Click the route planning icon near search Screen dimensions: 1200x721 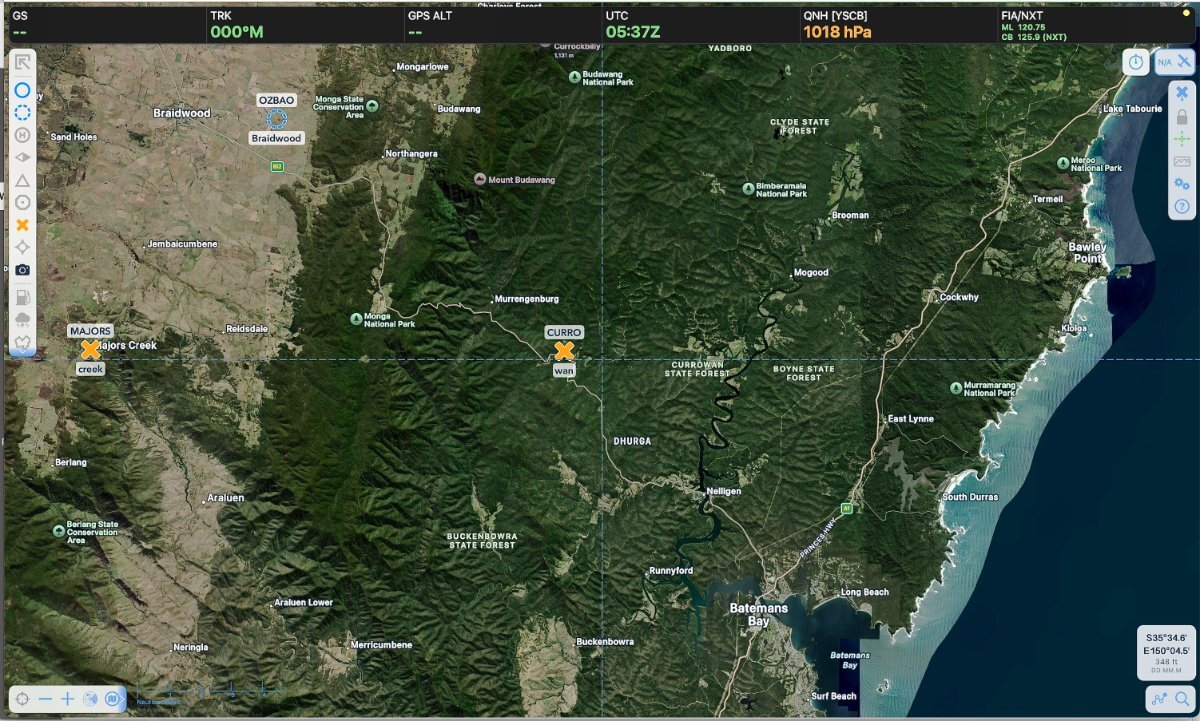[x=1160, y=698]
